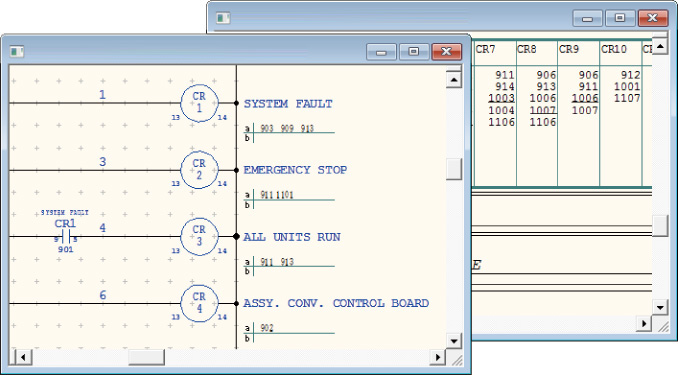Click the EMERGENCY STOP description text
Screen dimensions: 678x375
click(x=295, y=170)
